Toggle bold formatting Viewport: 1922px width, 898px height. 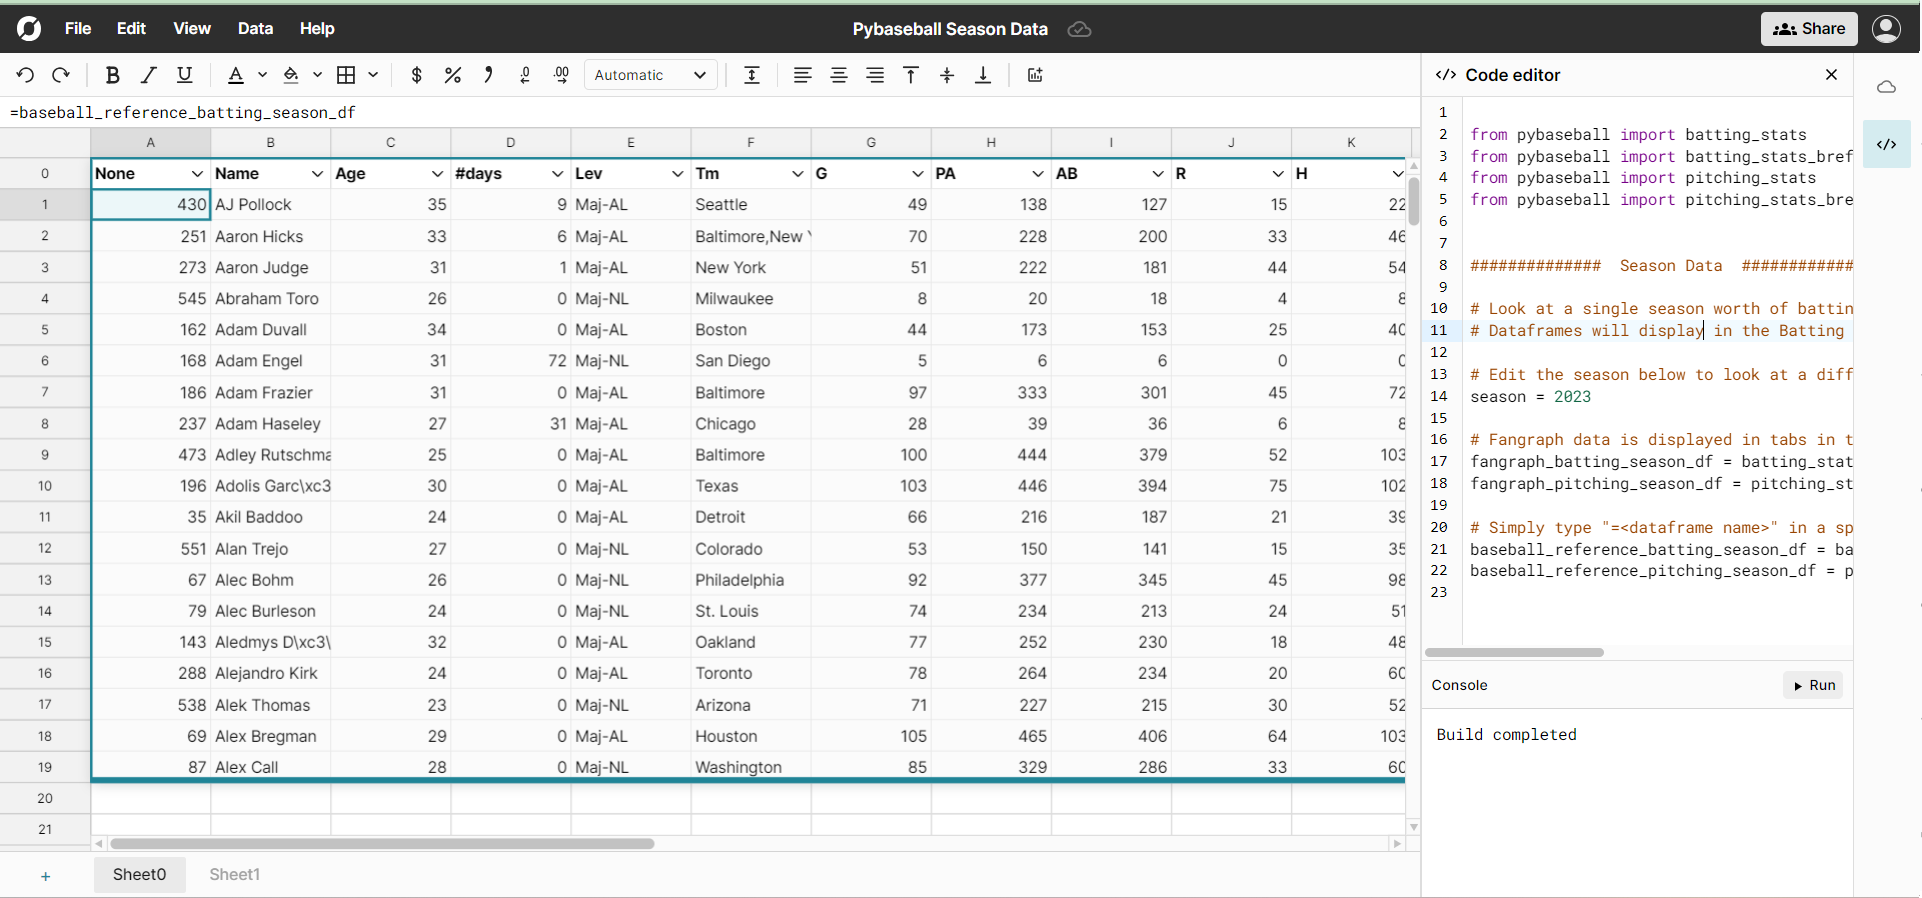[112, 75]
